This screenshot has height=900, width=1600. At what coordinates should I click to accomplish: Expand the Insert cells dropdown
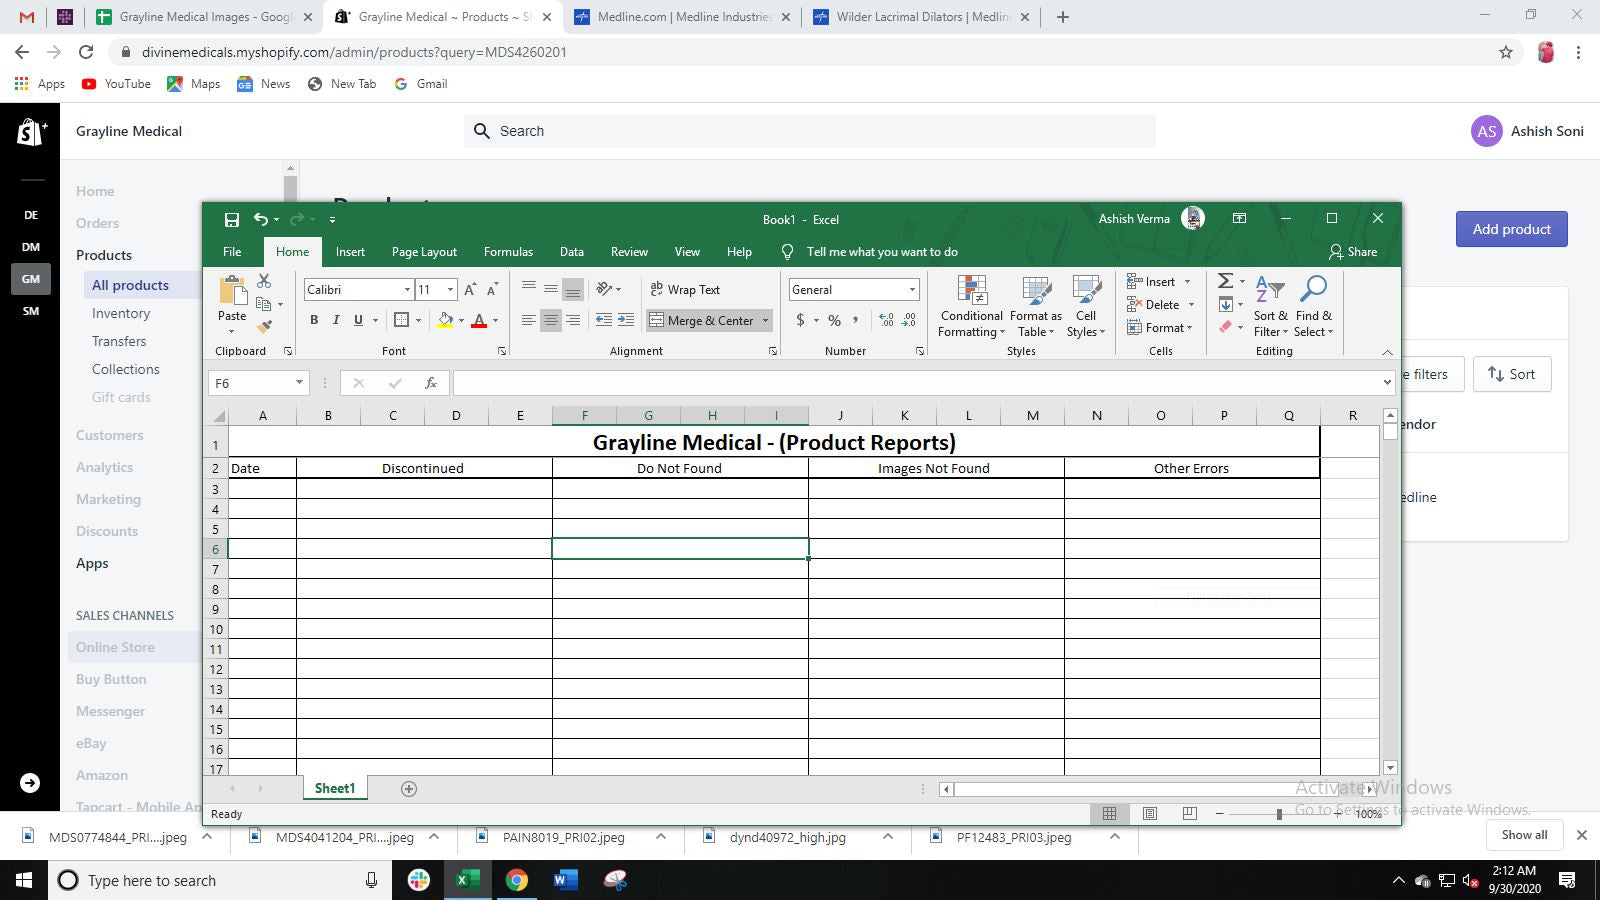pyautogui.click(x=1188, y=282)
